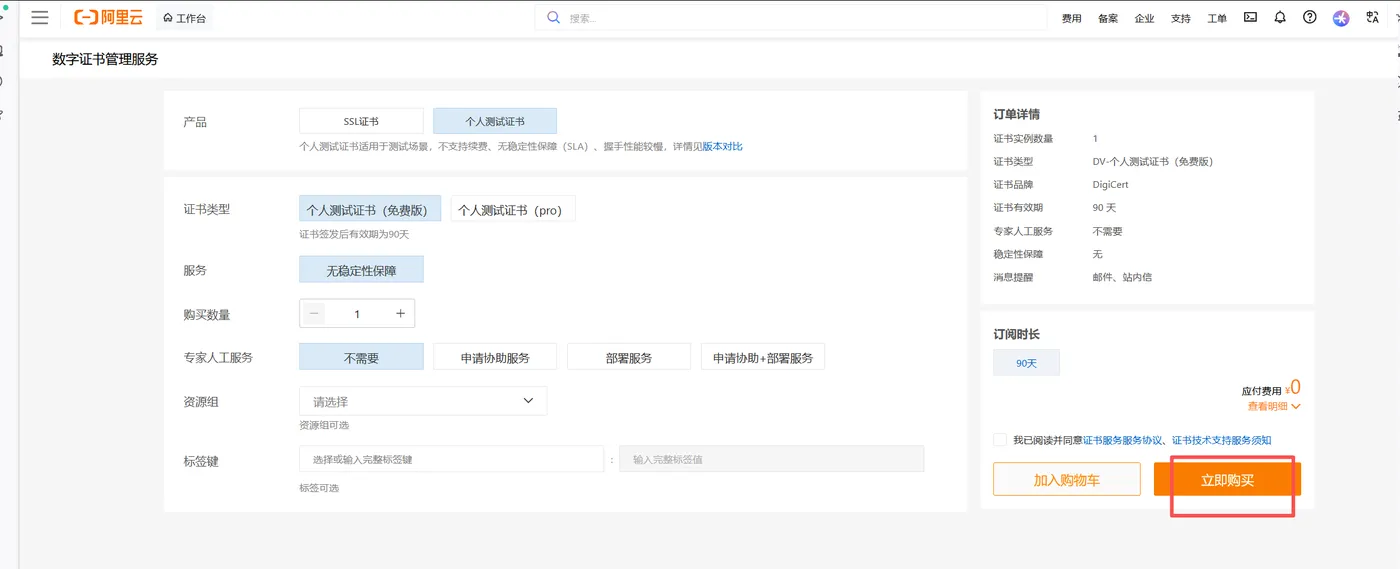
Task: Launch the Cloud Shell terminal icon
Action: [1250, 17]
